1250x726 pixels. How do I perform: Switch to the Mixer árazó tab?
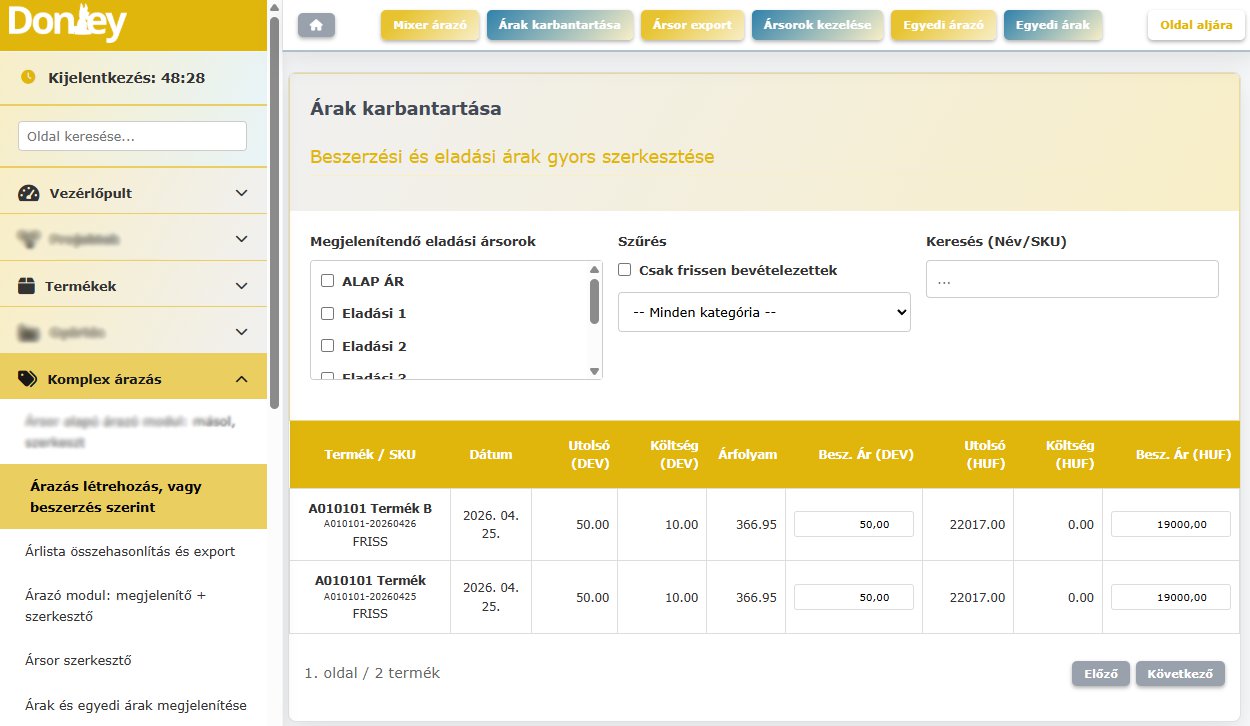pos(430,25)
